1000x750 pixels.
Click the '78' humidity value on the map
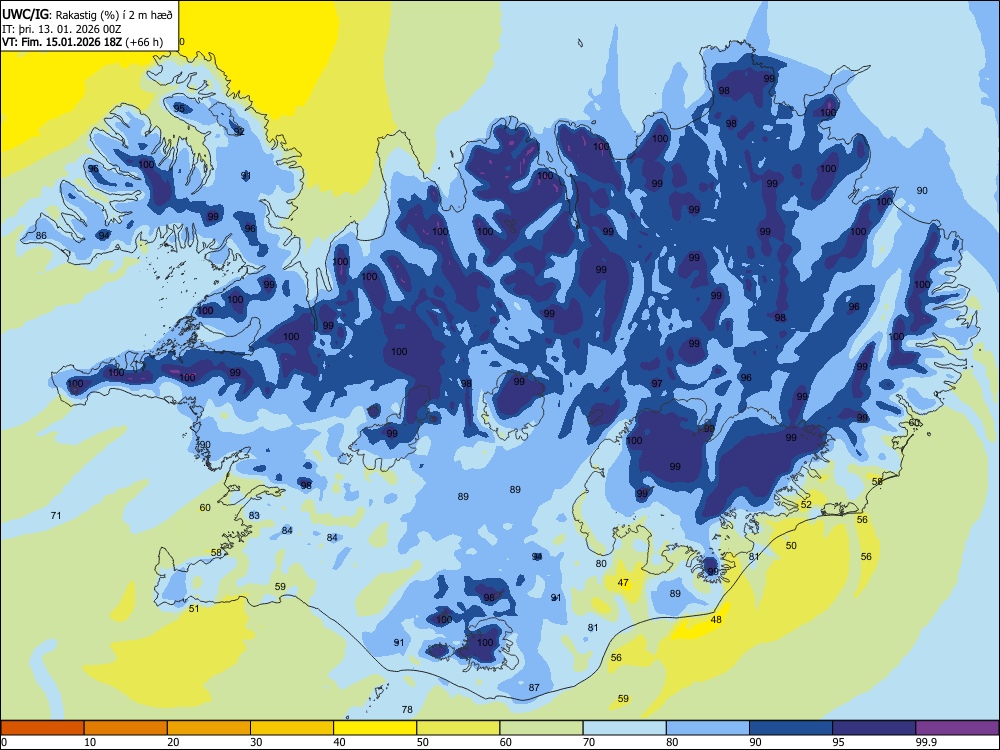pos(407,709)
